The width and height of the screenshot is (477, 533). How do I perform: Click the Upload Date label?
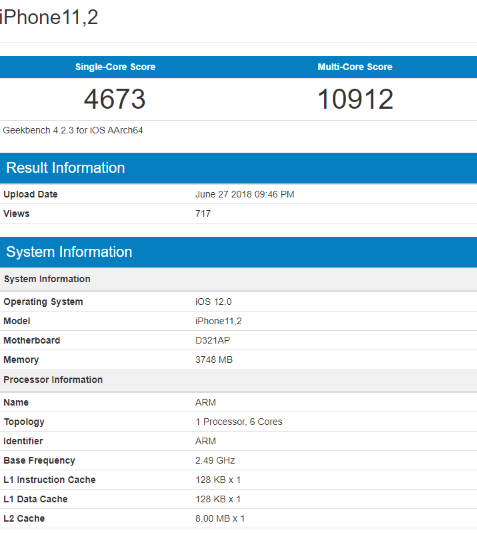[31, 194]
